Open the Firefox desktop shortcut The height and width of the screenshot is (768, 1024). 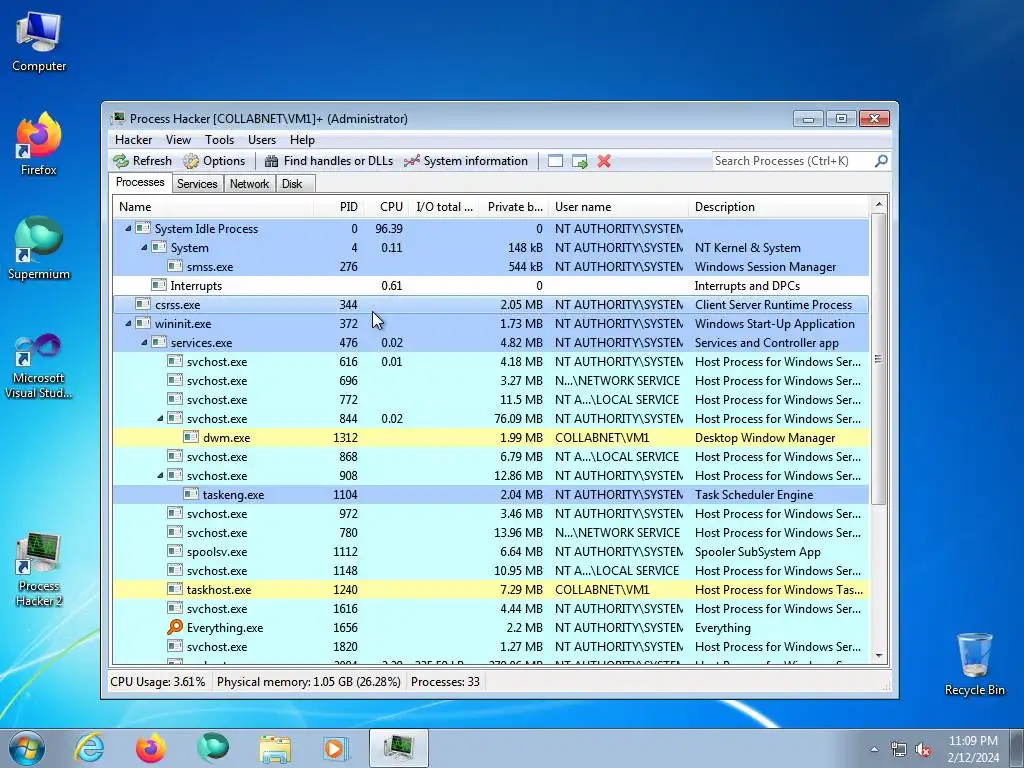[x=39, y=144]
